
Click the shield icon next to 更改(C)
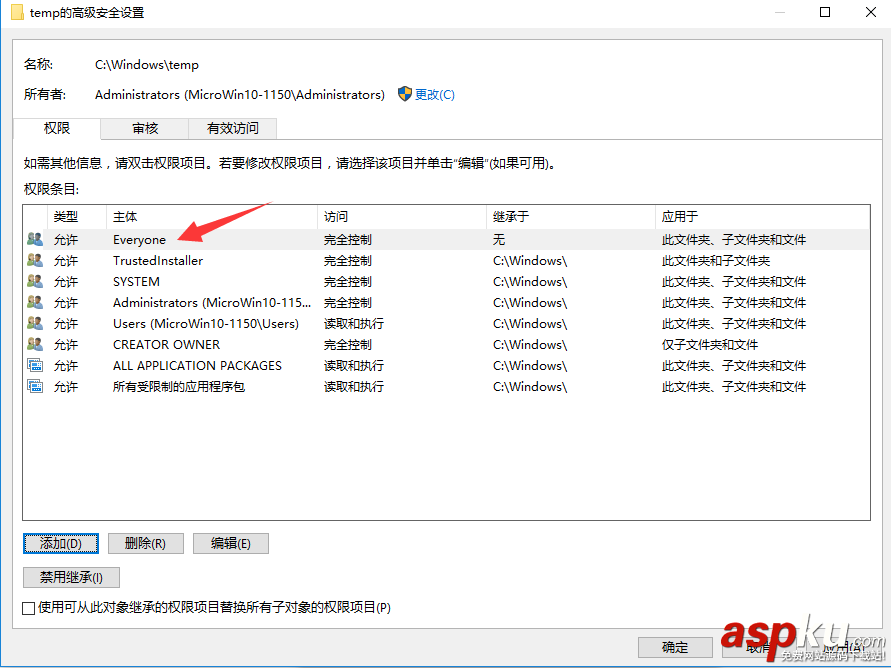click(x=405, y=94)
